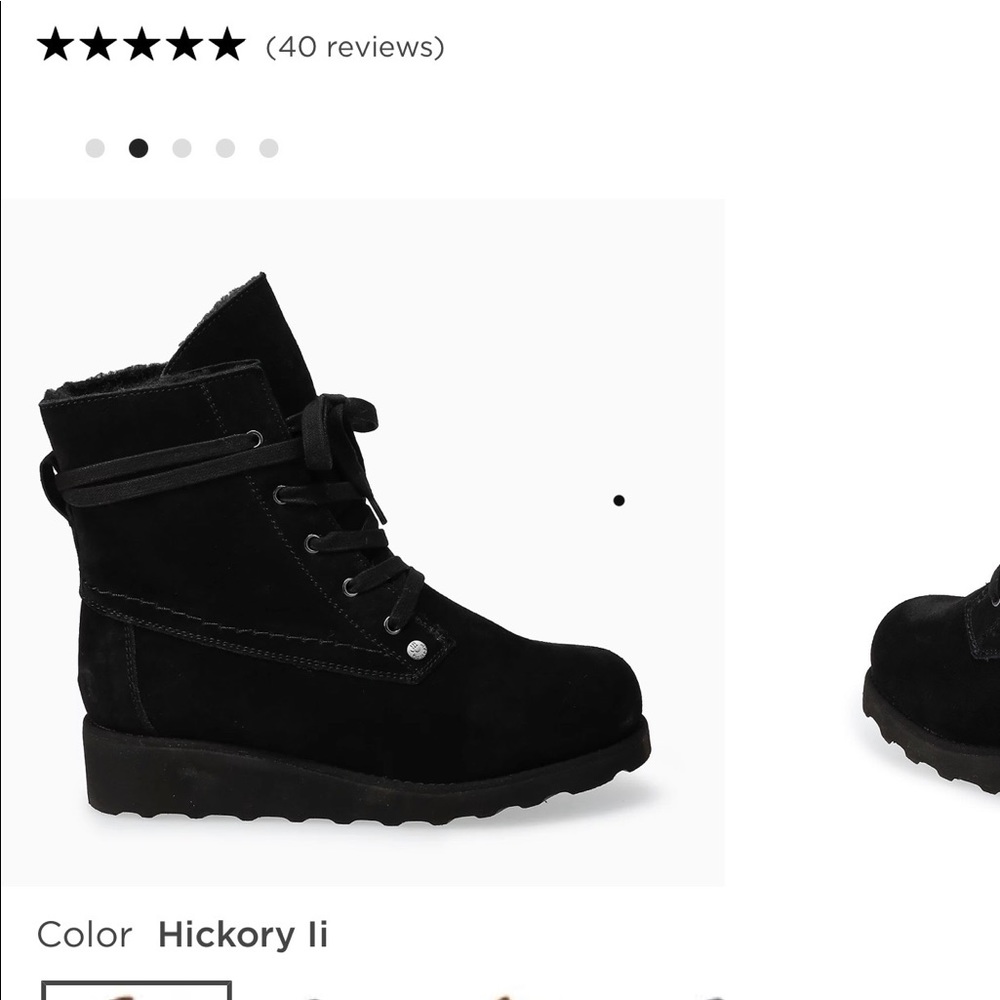
Task: Select the last carousel dot
Action: (269, 148)
